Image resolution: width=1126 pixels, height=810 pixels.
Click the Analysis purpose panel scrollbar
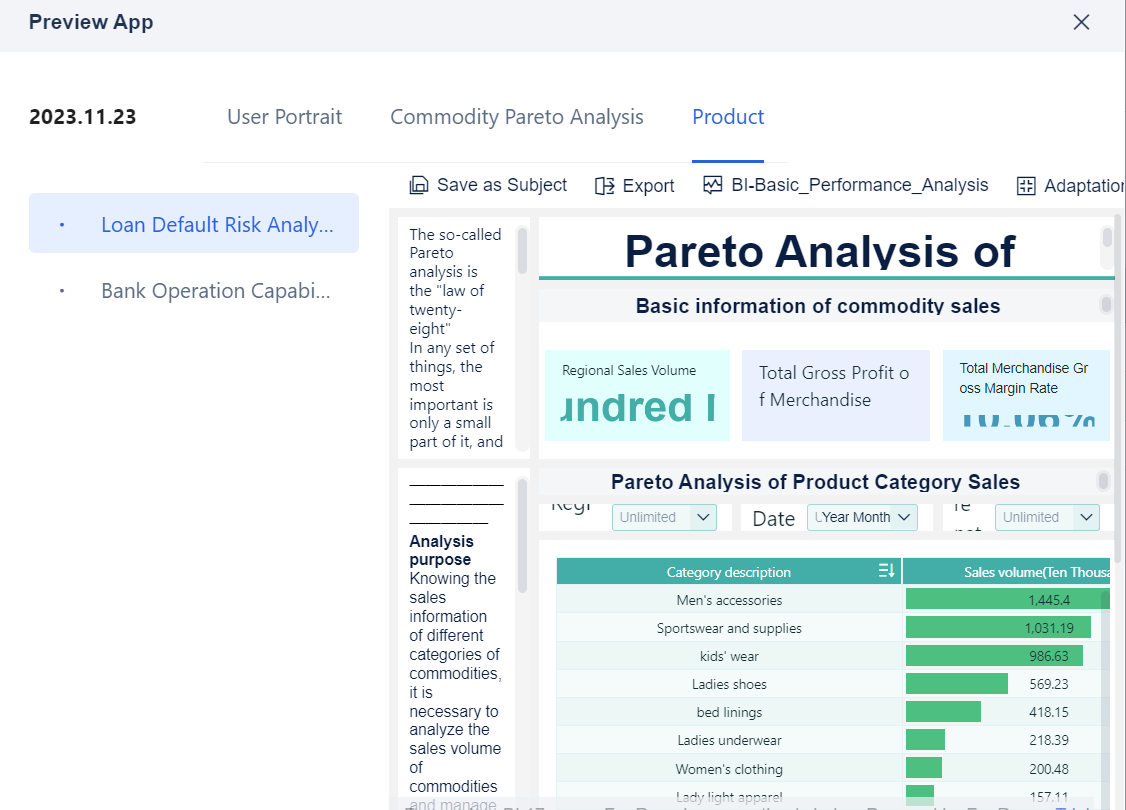522,535
